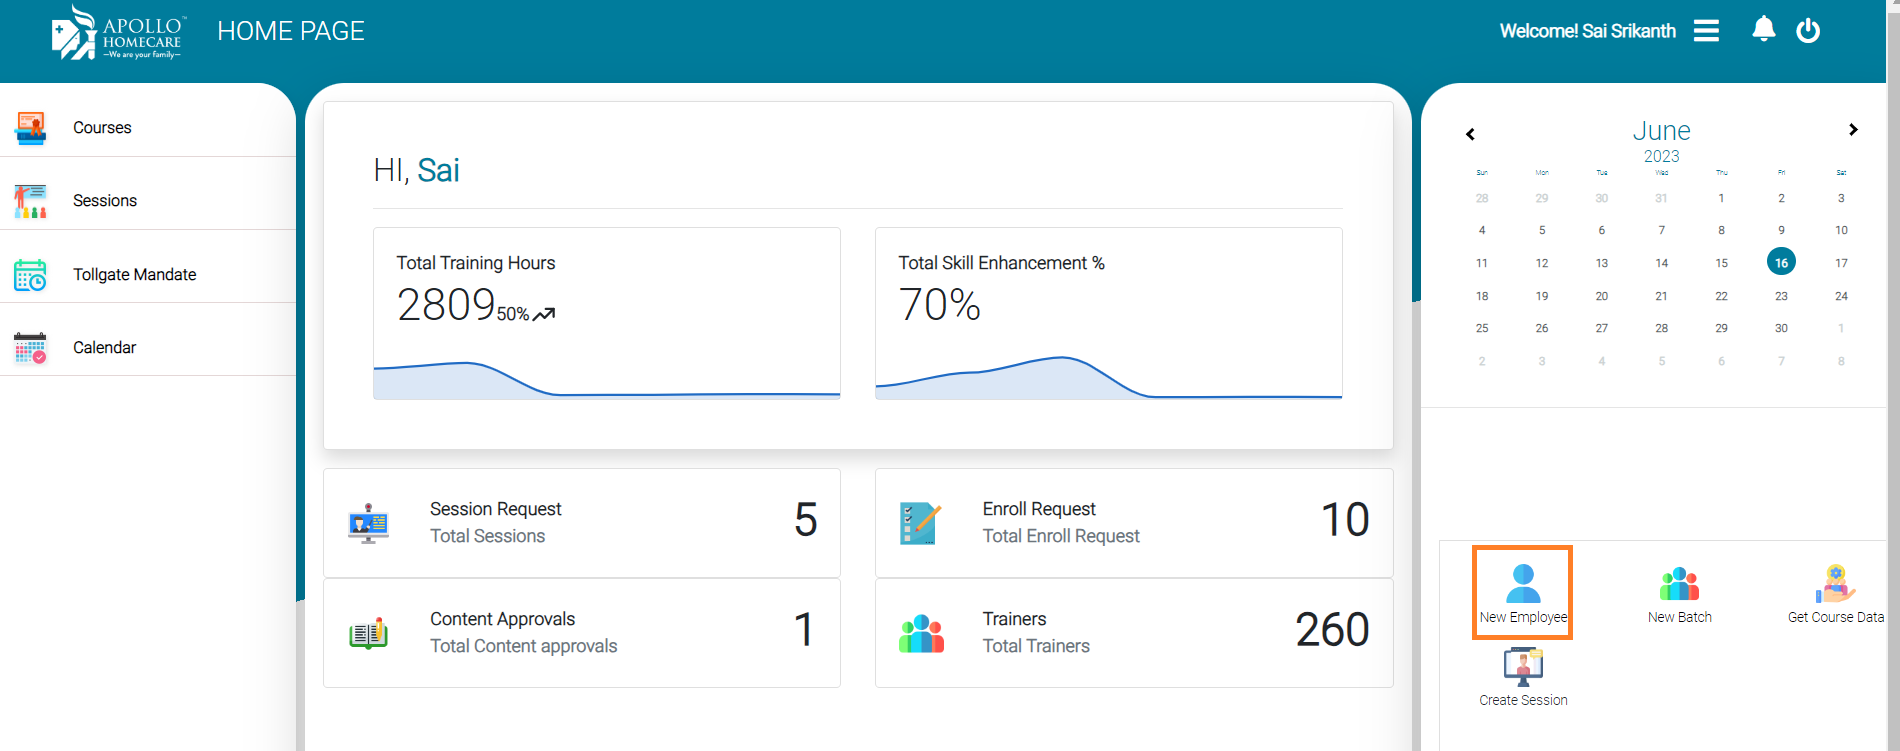The image size is (1900, 751).
Task: Select Tollgate Mandate in sidebar
Action: point(134,275)
